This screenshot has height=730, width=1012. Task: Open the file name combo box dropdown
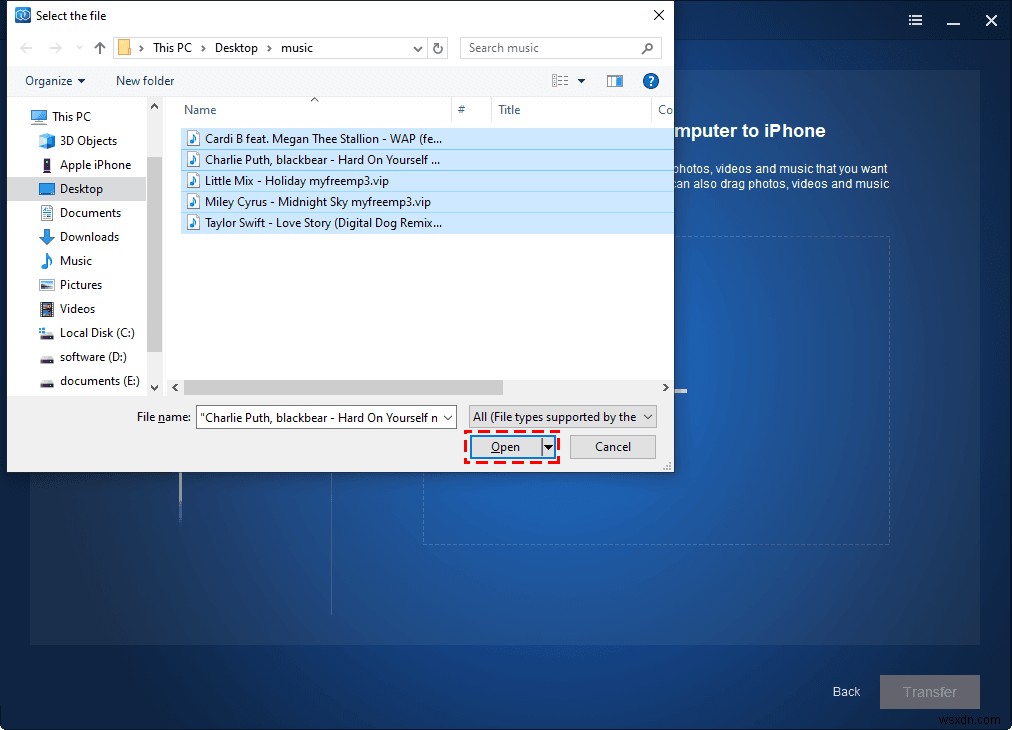click(x=448, y=416)
